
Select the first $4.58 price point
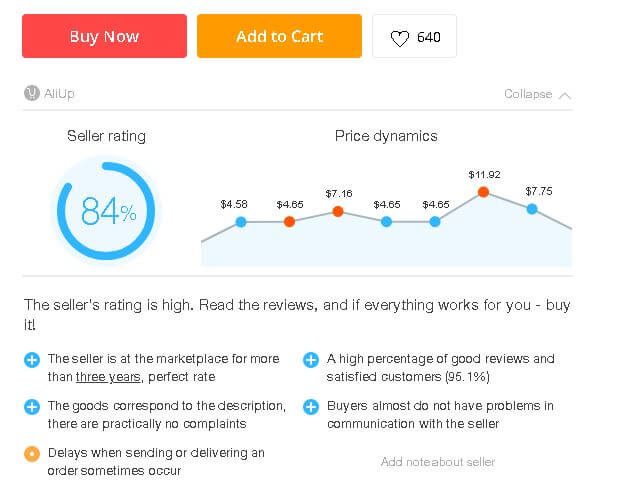(241, 222)
